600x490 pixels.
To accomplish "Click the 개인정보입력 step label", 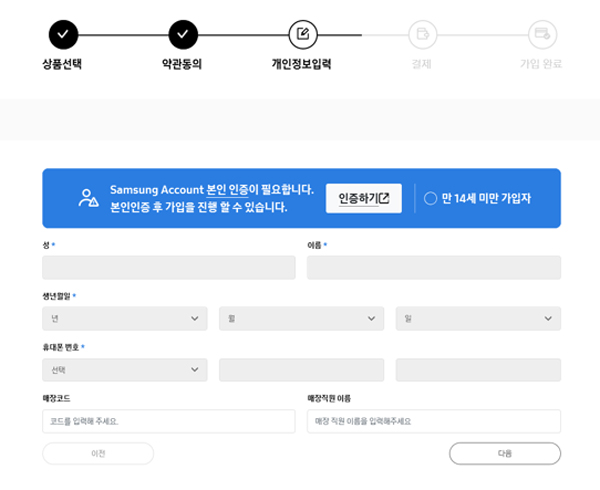I will tap(302, 64).
